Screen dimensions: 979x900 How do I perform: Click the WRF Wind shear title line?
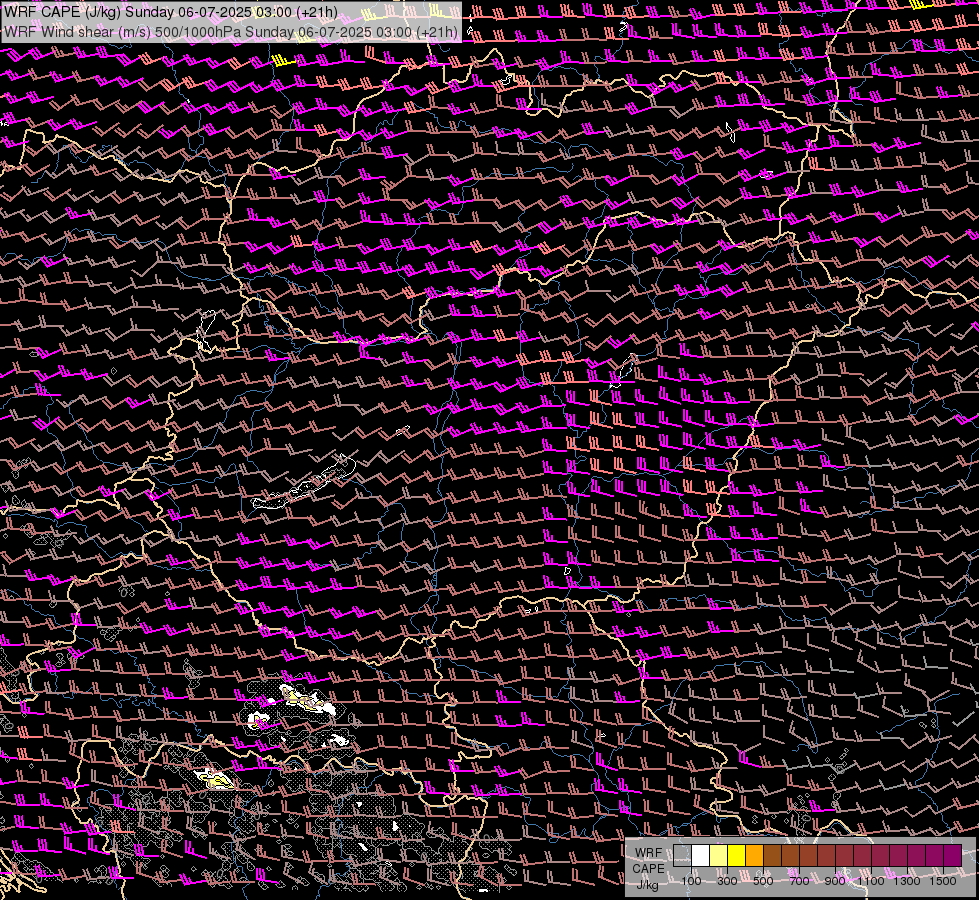coord(230,32)
